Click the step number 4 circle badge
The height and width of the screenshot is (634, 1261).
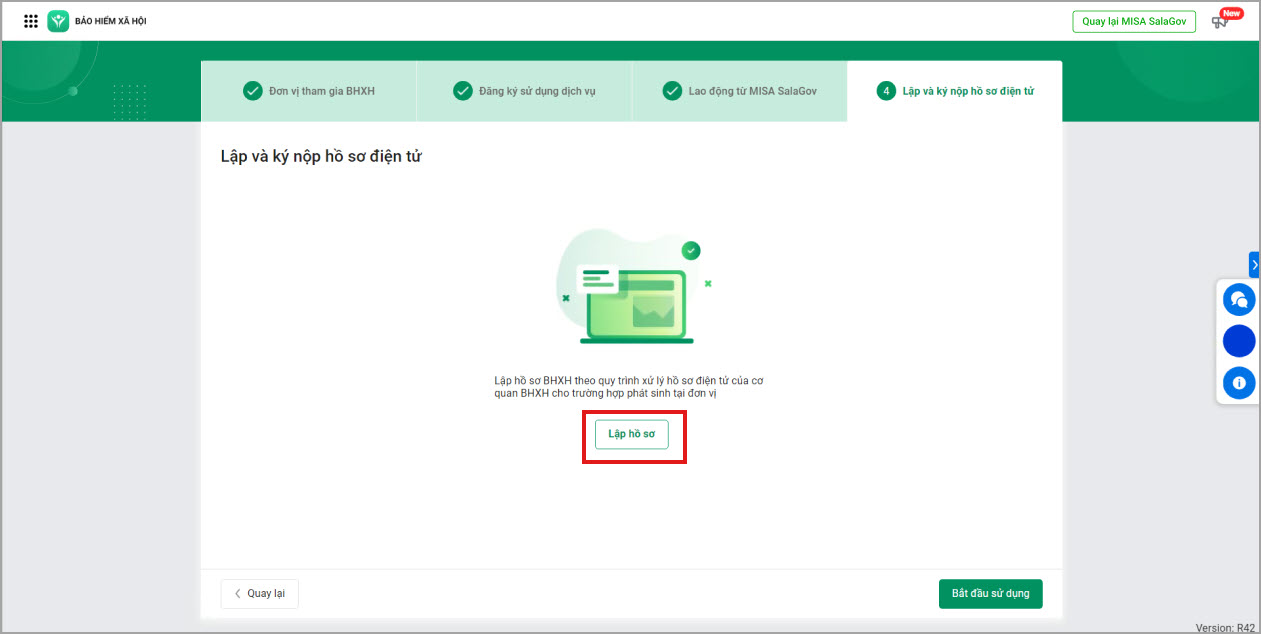885,91
